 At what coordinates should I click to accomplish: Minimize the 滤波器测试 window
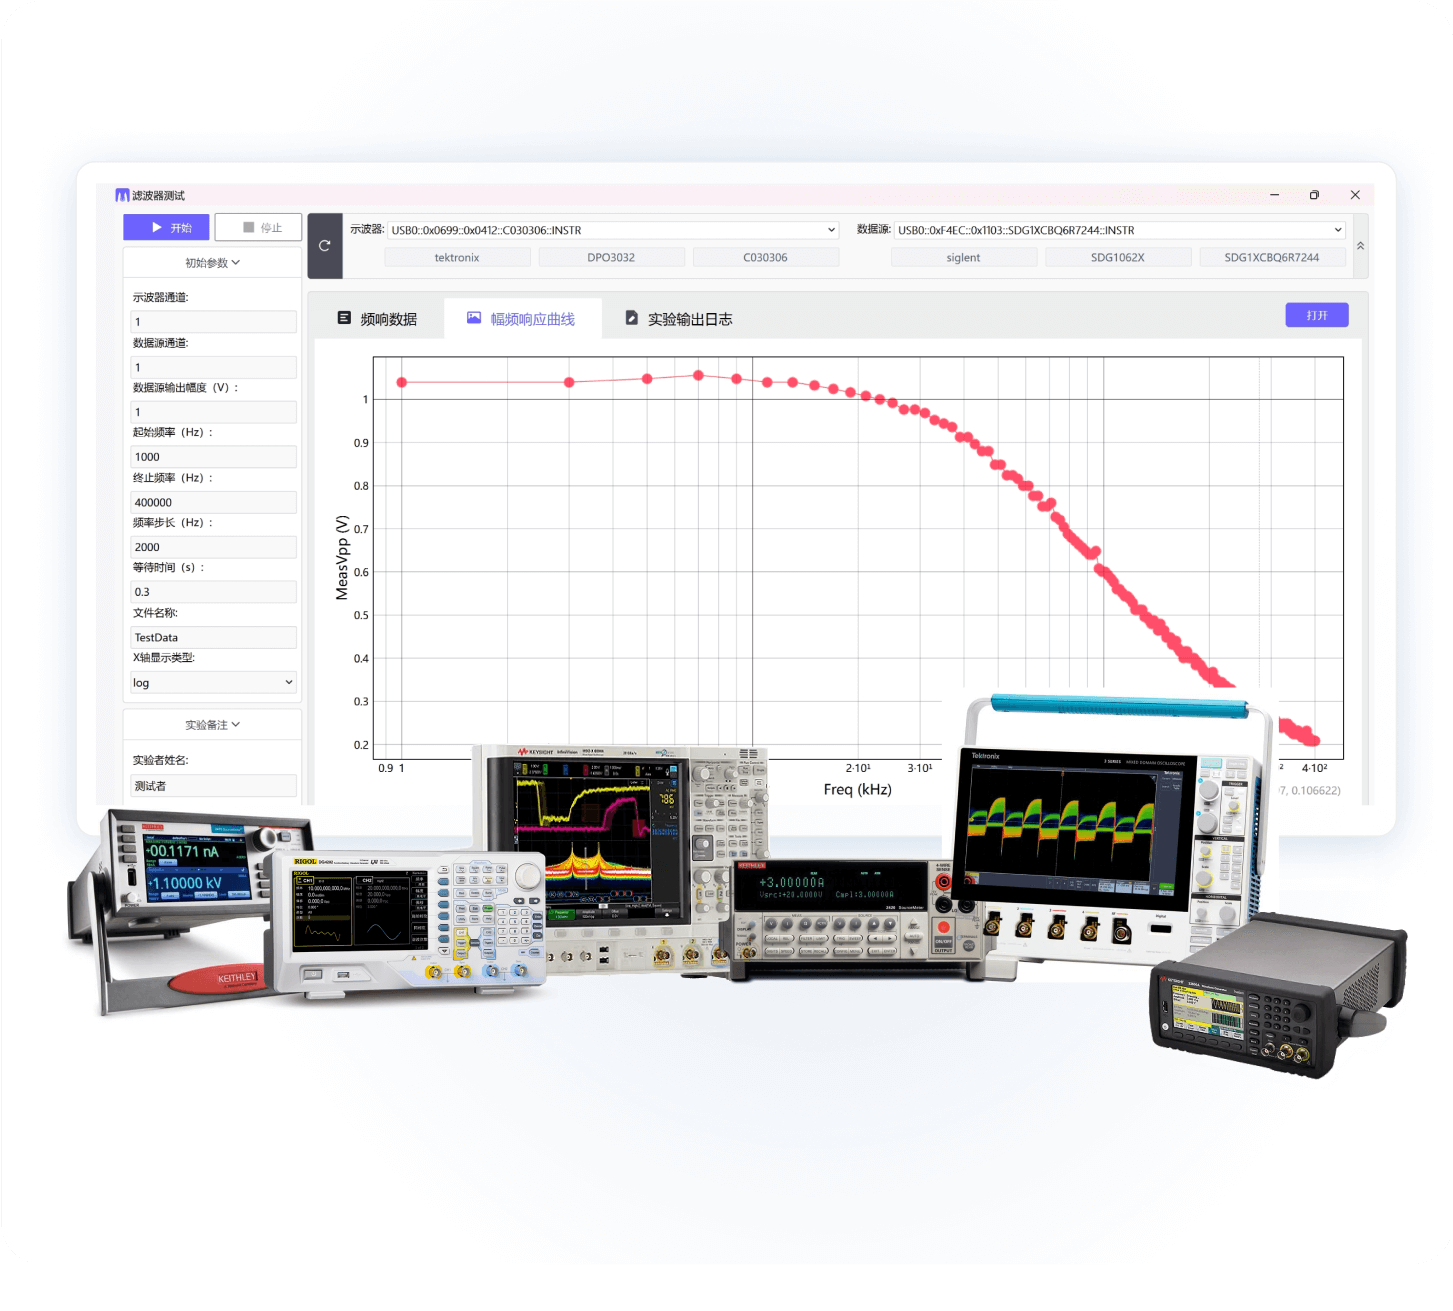click(1275, 195)
